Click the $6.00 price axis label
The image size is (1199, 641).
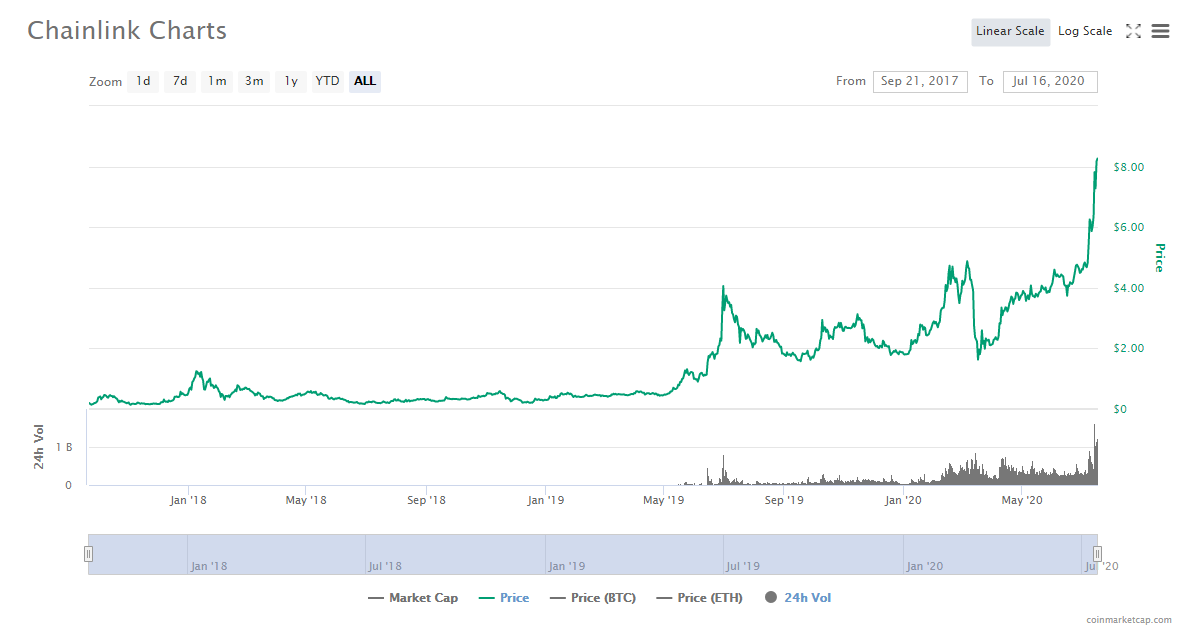point(1129,227)
